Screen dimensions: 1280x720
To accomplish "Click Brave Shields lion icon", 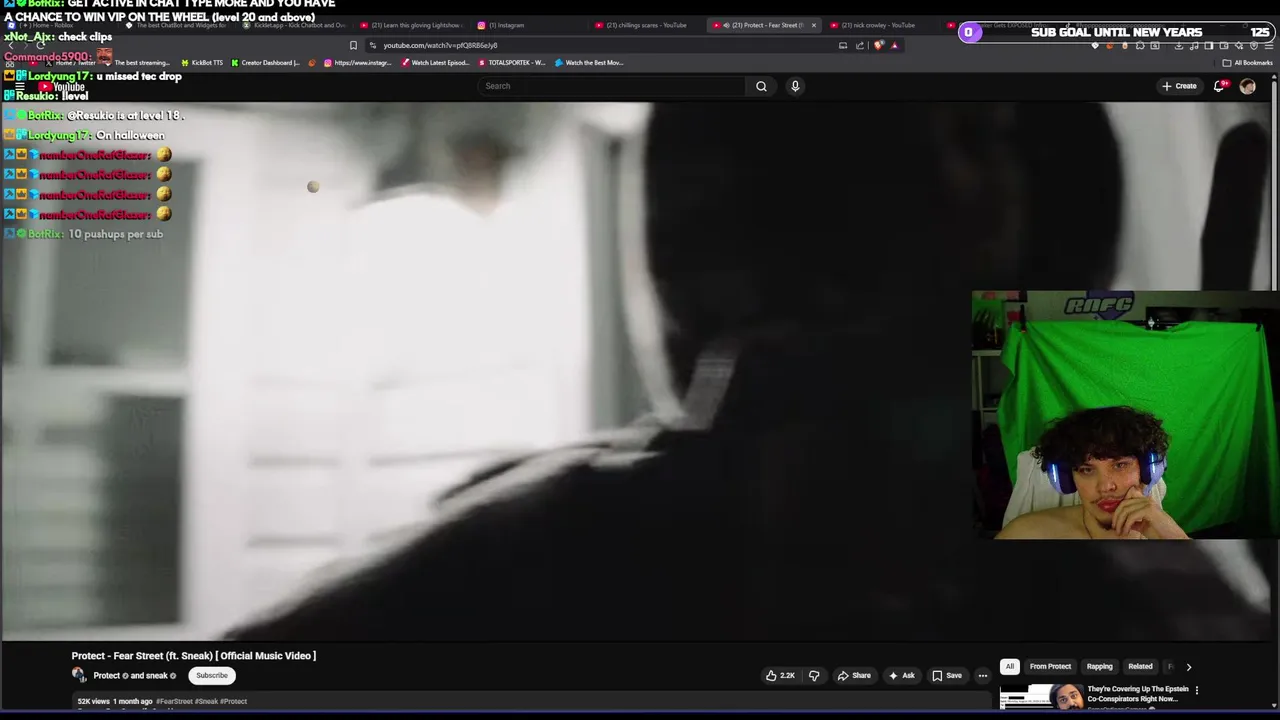I will (879, 45).
